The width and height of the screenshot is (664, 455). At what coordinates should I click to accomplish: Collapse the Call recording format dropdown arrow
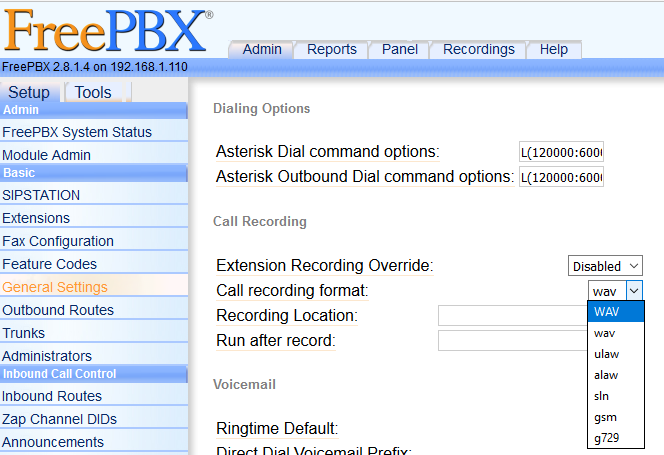coord(634,291)
